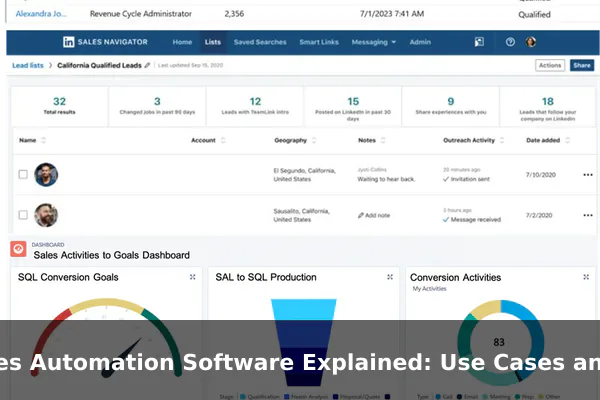Sort by Outreach Activity column arrows
This screenshot has width=600, height=400.
pos(502,140)
